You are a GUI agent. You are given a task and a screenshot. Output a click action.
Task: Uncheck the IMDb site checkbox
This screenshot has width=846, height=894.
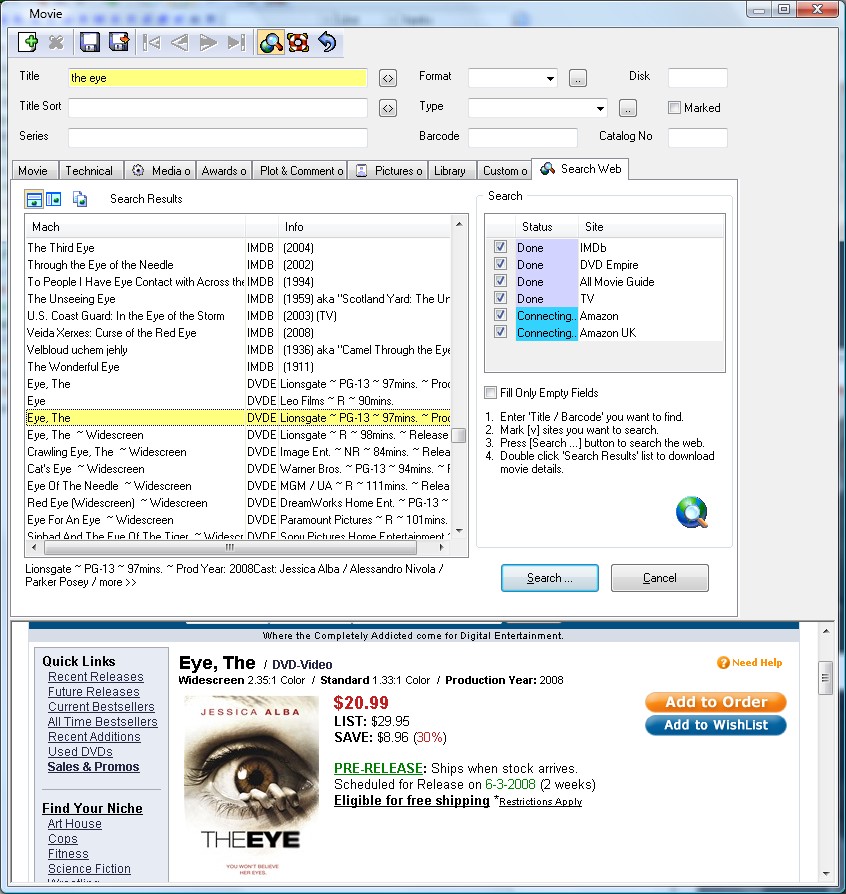(501, 247)
